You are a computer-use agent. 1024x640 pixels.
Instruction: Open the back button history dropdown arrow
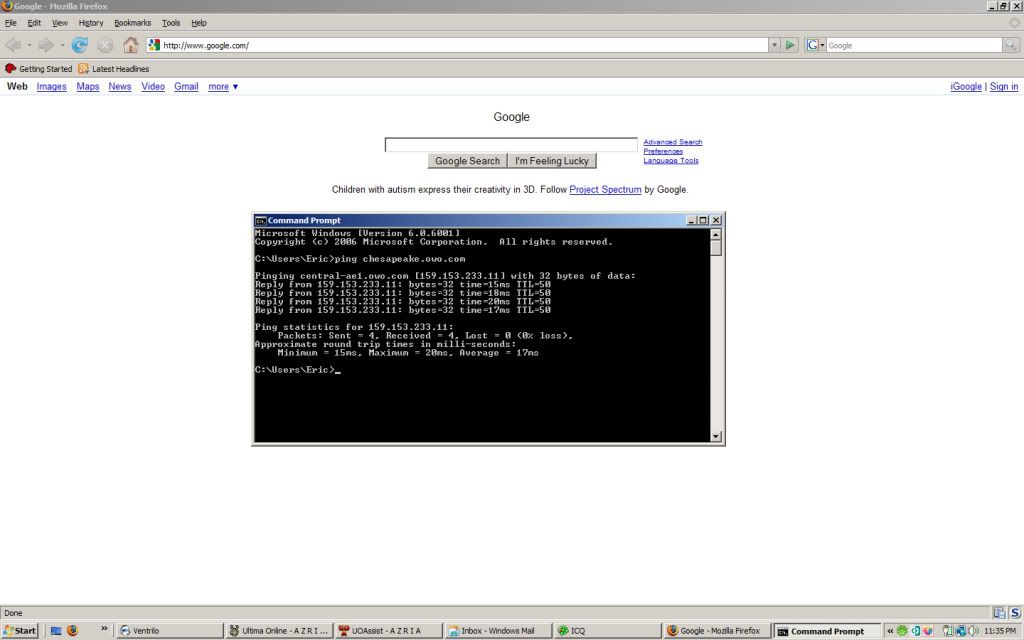coord(29,45)
